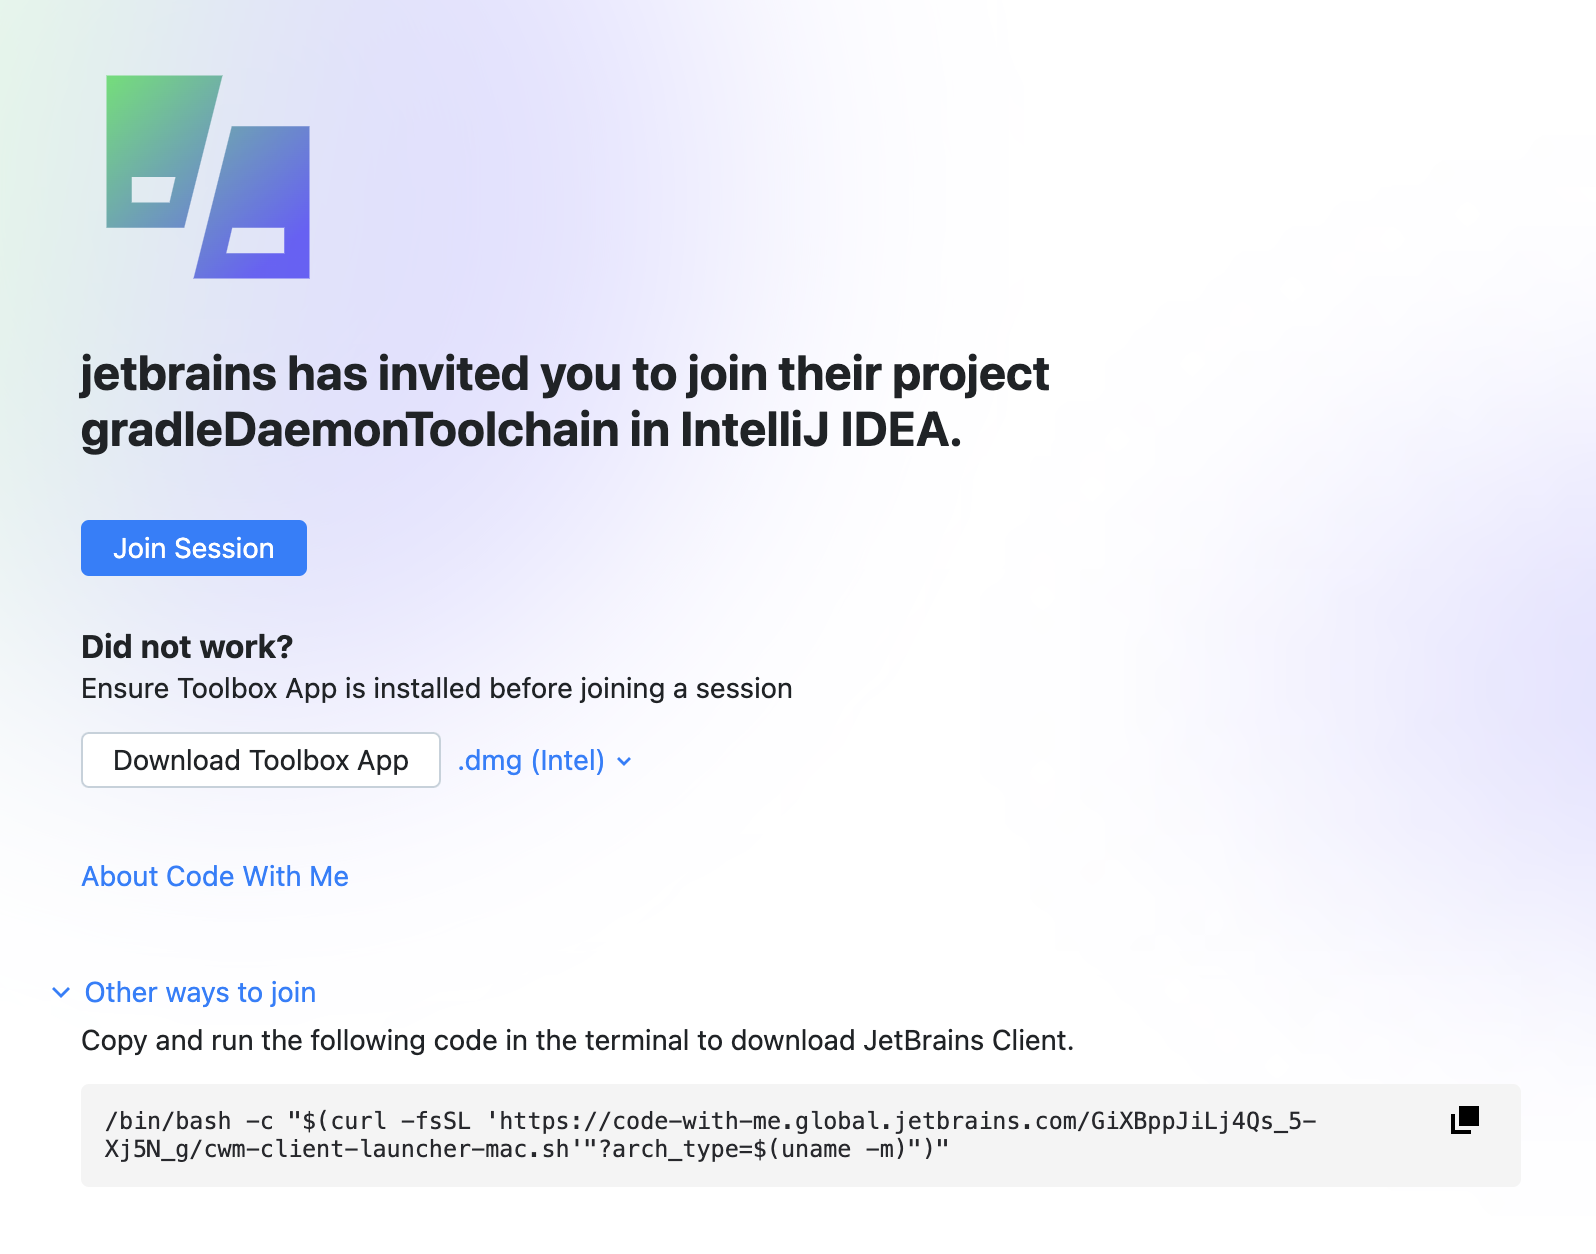Click inside the gray terminal code box
Screen dimensions: 1596x1254
point(700,1135)
